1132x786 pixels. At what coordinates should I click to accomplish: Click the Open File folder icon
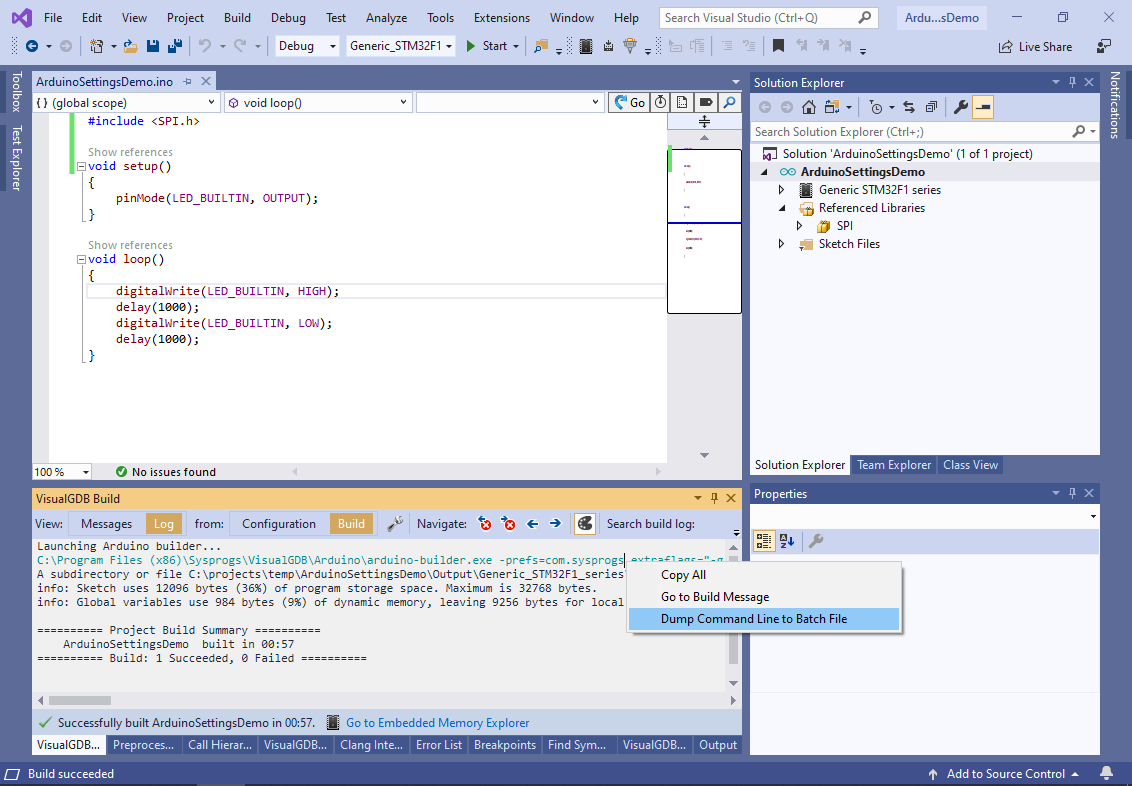tap(131, 46)
